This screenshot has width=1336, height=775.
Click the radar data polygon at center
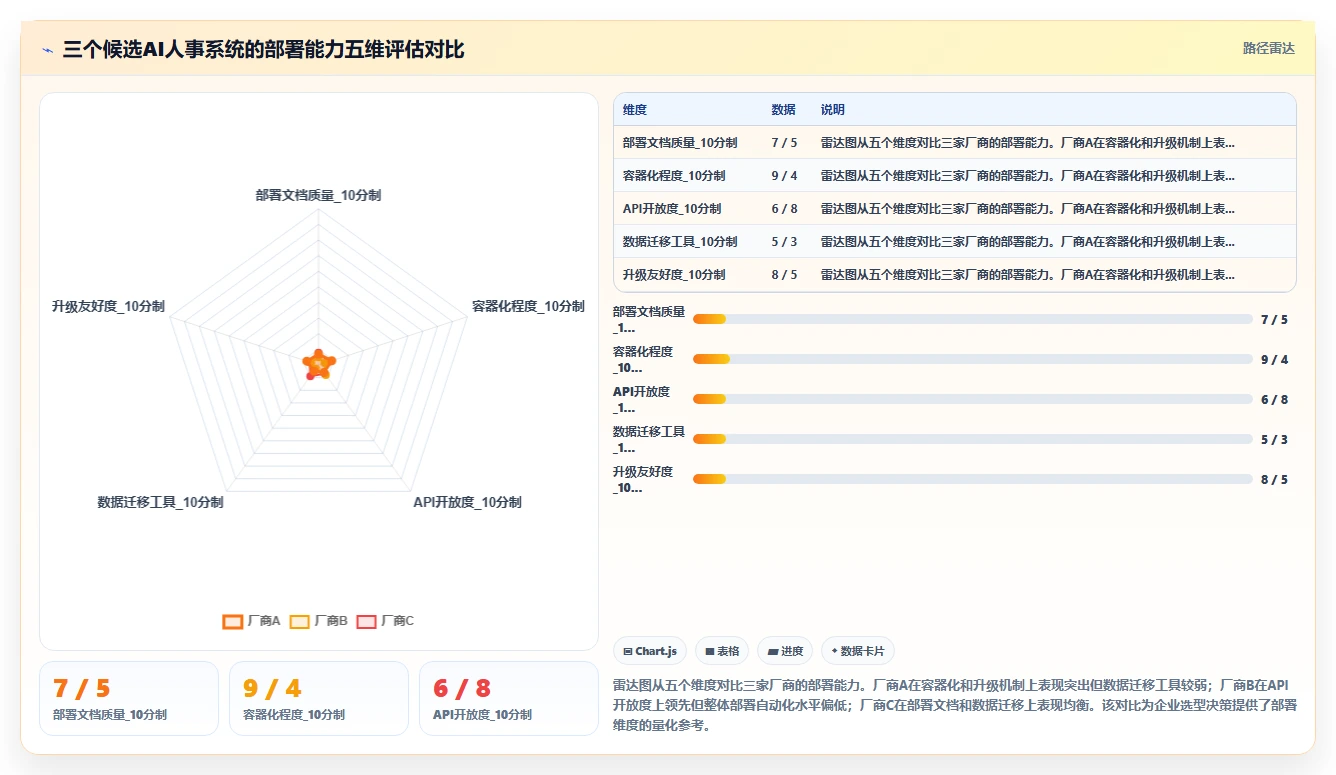[318, 365]
